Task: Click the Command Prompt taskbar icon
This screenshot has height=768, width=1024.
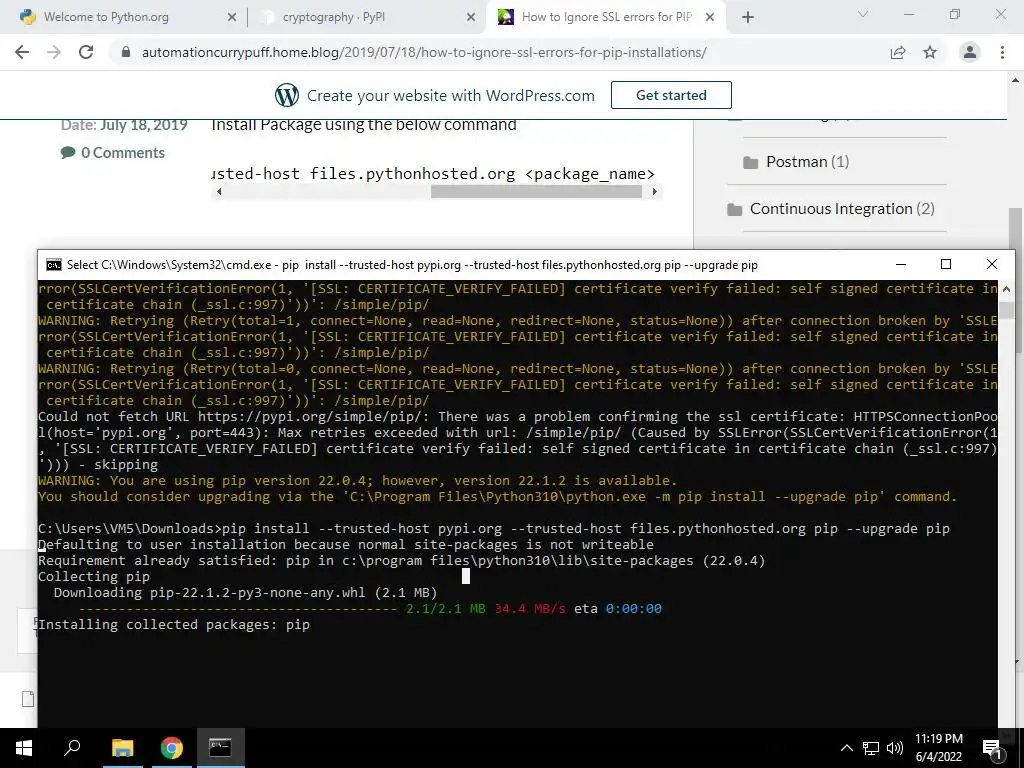Action: point(220,748)
